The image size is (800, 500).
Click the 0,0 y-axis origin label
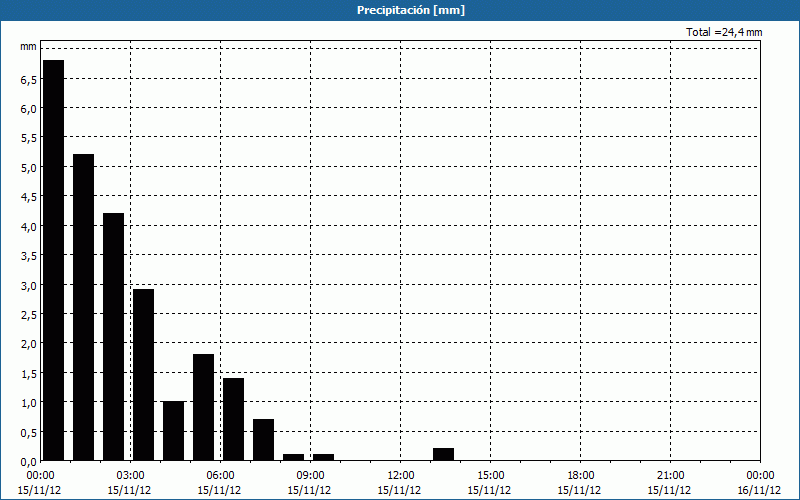pyautogui.click(x=29, y=462)
